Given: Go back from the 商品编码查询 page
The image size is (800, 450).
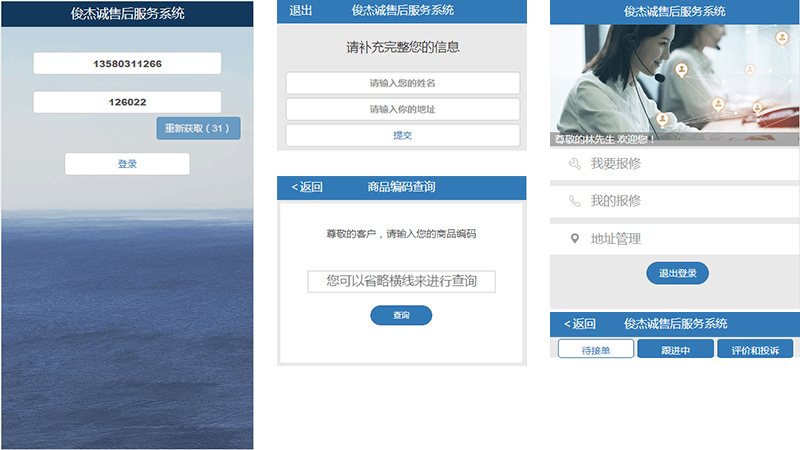Looking at the screenshot, I should click(307, 187).
